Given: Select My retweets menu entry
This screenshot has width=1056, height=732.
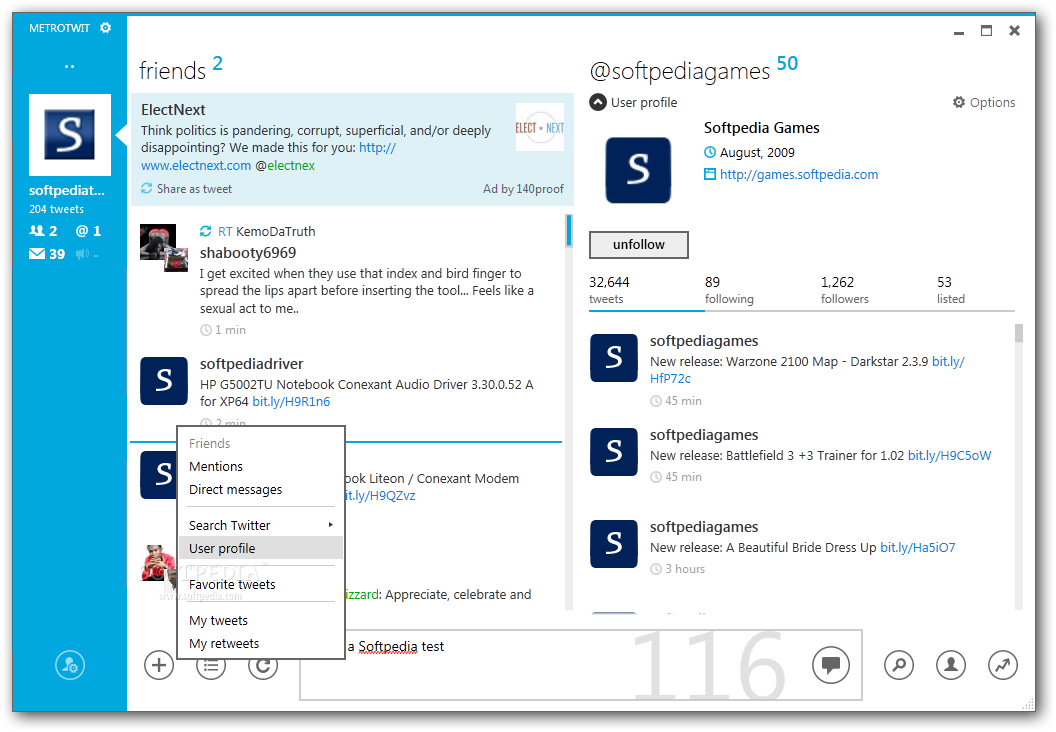Looking at the screenshot, I should point(261,643).
